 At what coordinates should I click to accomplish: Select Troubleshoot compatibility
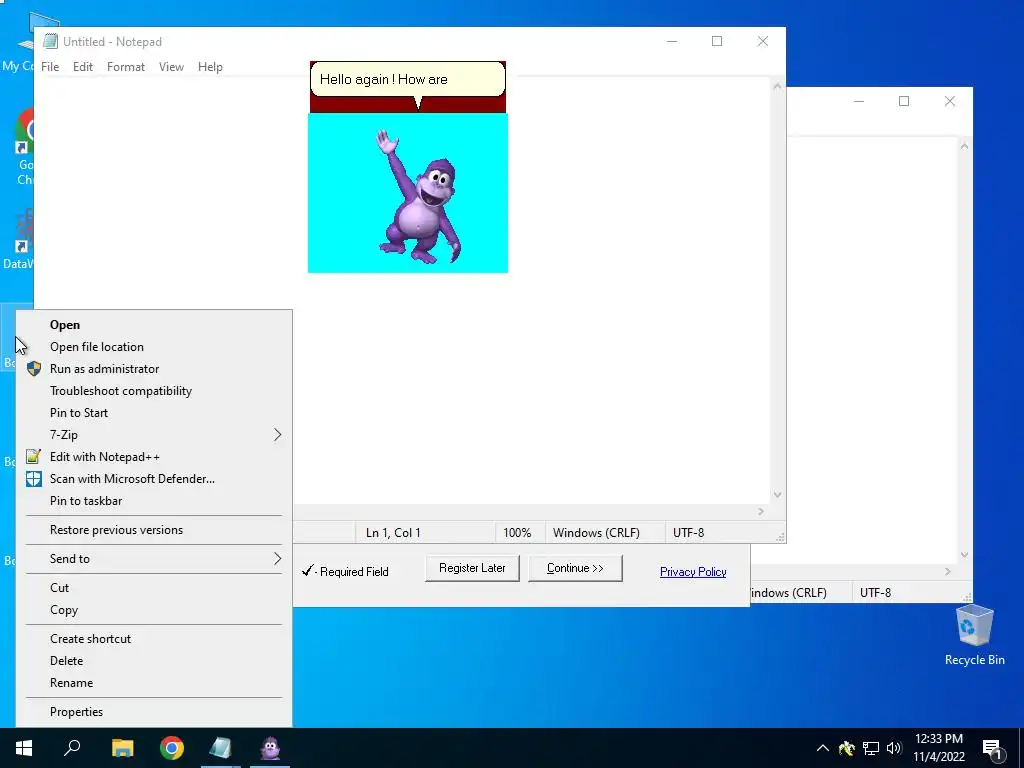pos(154,391)
